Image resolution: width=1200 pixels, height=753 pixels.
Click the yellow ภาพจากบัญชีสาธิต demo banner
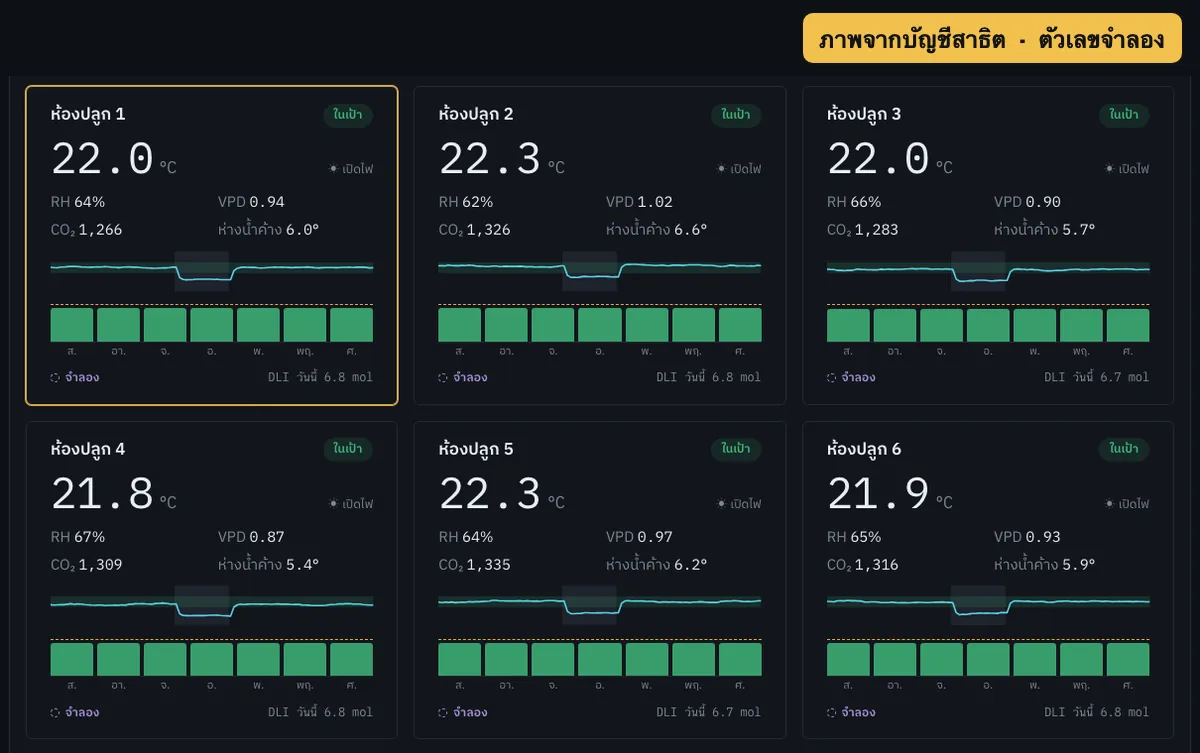click(992, 40)
